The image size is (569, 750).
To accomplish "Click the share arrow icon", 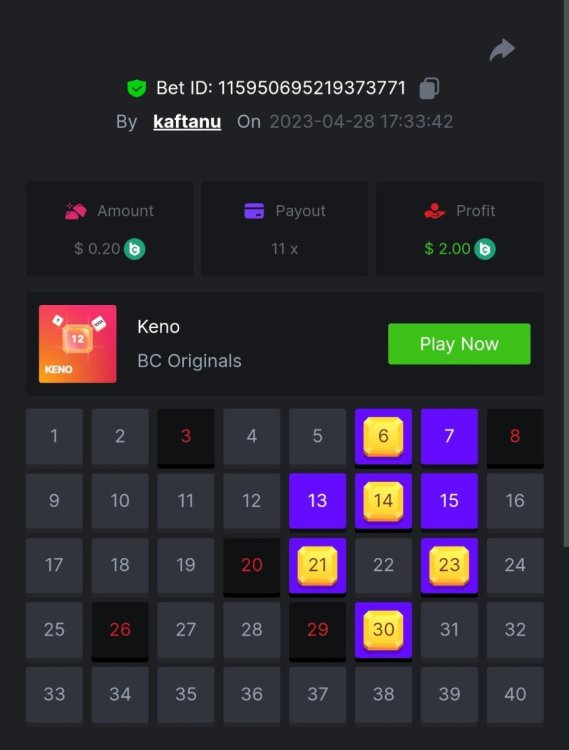I will [x=502, y=50].
